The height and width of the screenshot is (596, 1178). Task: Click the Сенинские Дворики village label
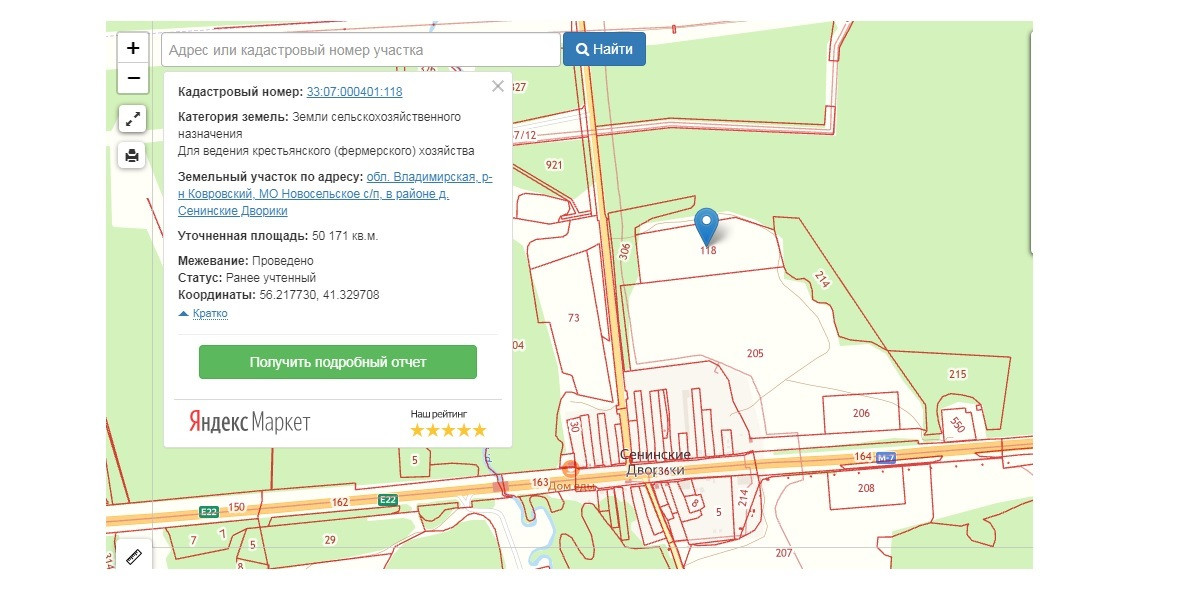[x=655, y=462]
